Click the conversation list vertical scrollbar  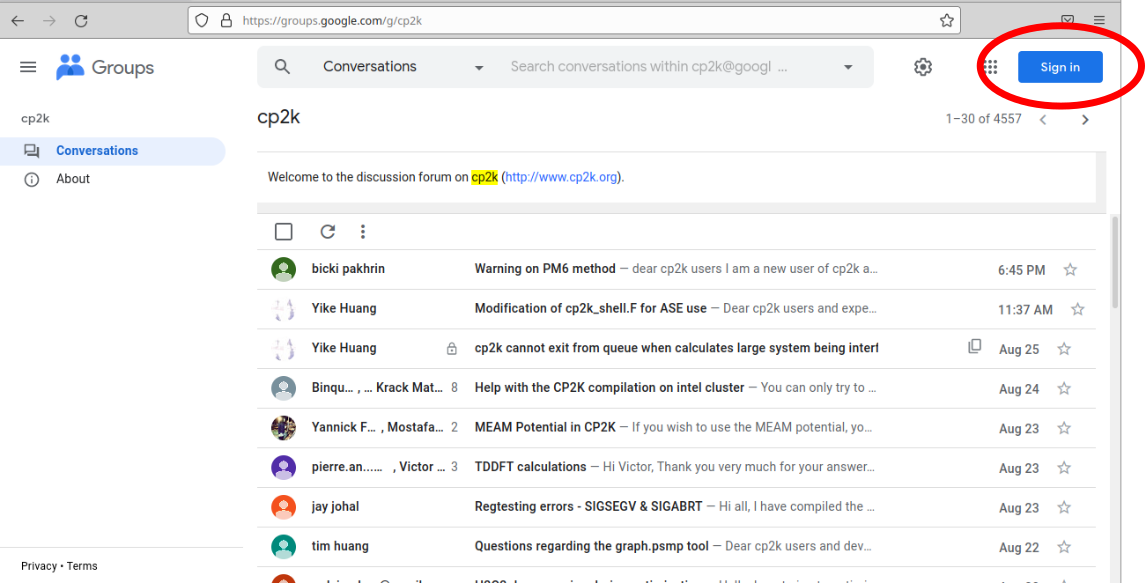[x=1114, y=262]
